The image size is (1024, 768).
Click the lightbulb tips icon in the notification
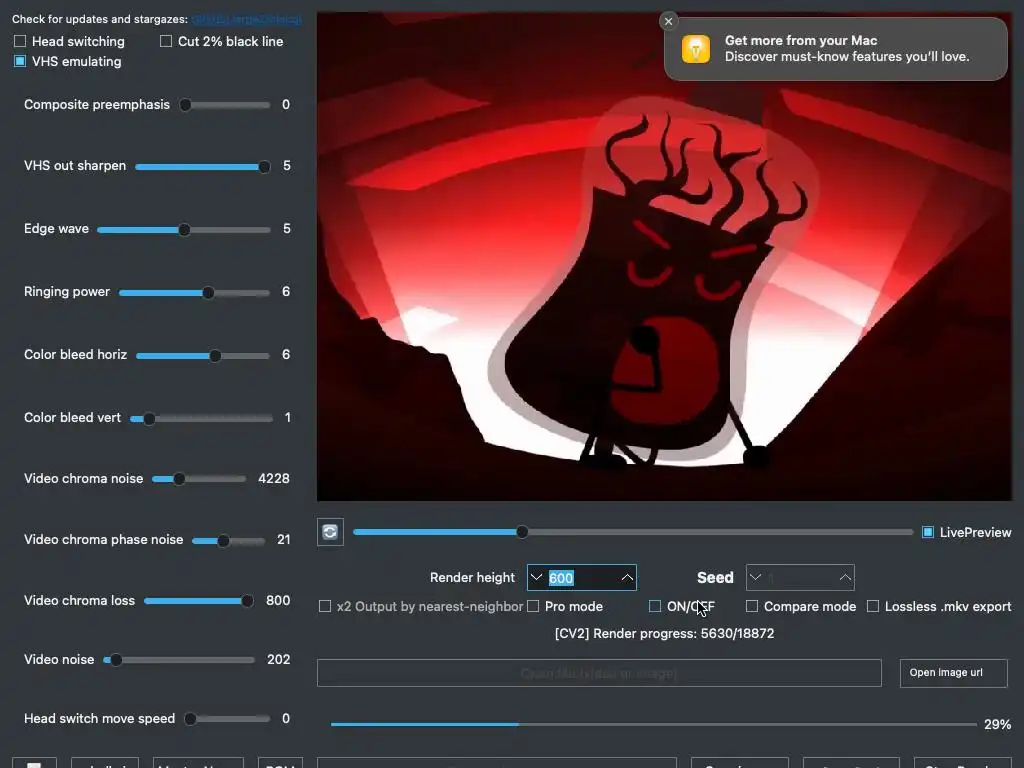point(696,49)
